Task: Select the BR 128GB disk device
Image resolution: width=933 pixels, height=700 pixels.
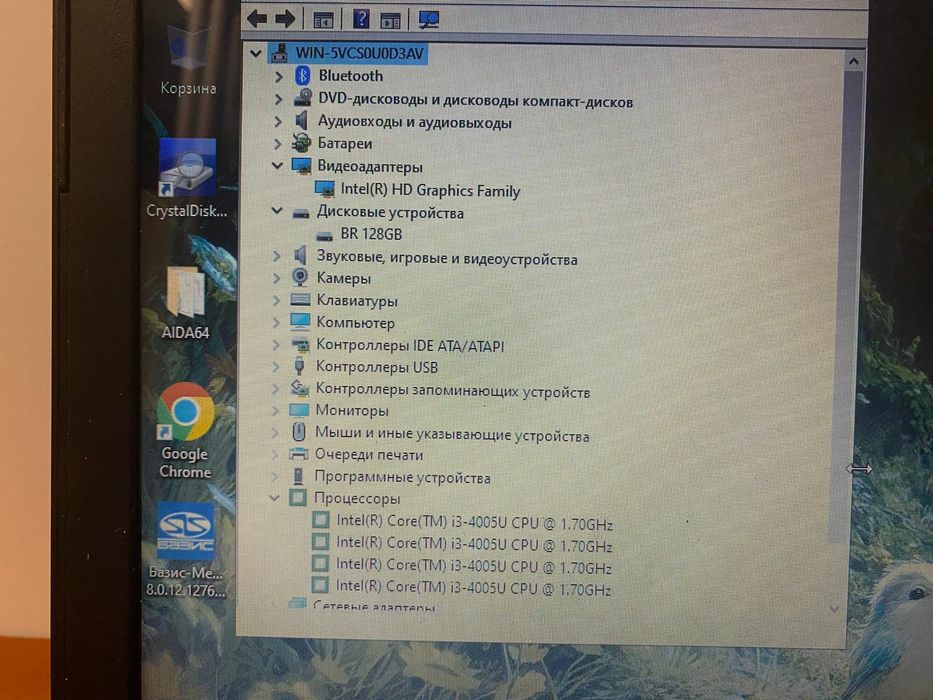Action: click(371, 234)
